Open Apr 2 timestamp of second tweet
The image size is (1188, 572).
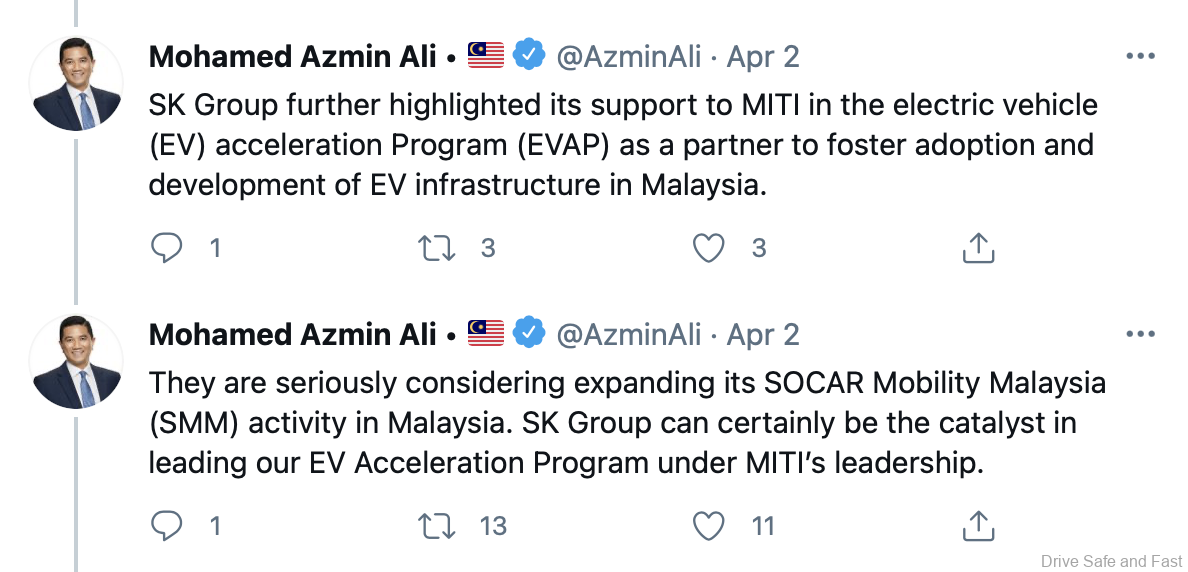tap(763, 334)
